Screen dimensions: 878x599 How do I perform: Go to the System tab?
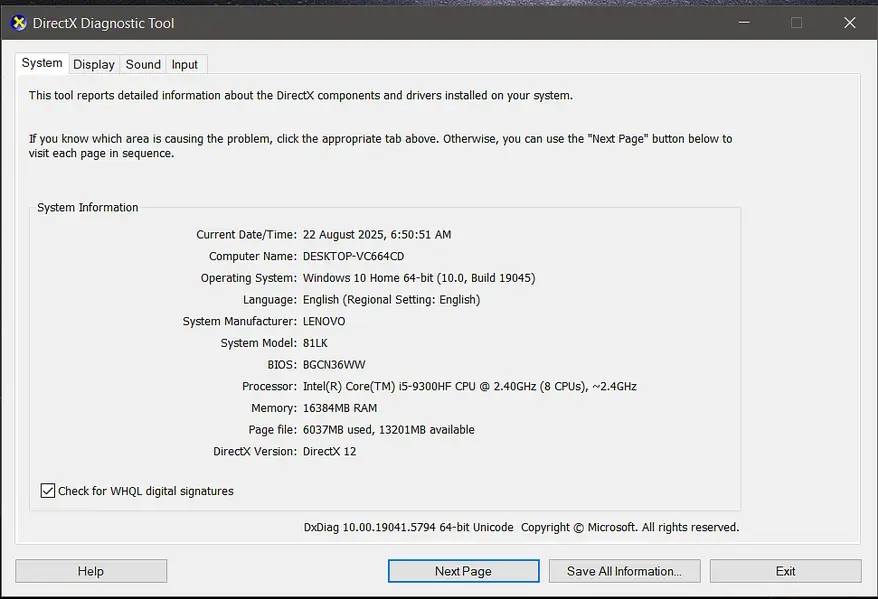click(42, 63)
